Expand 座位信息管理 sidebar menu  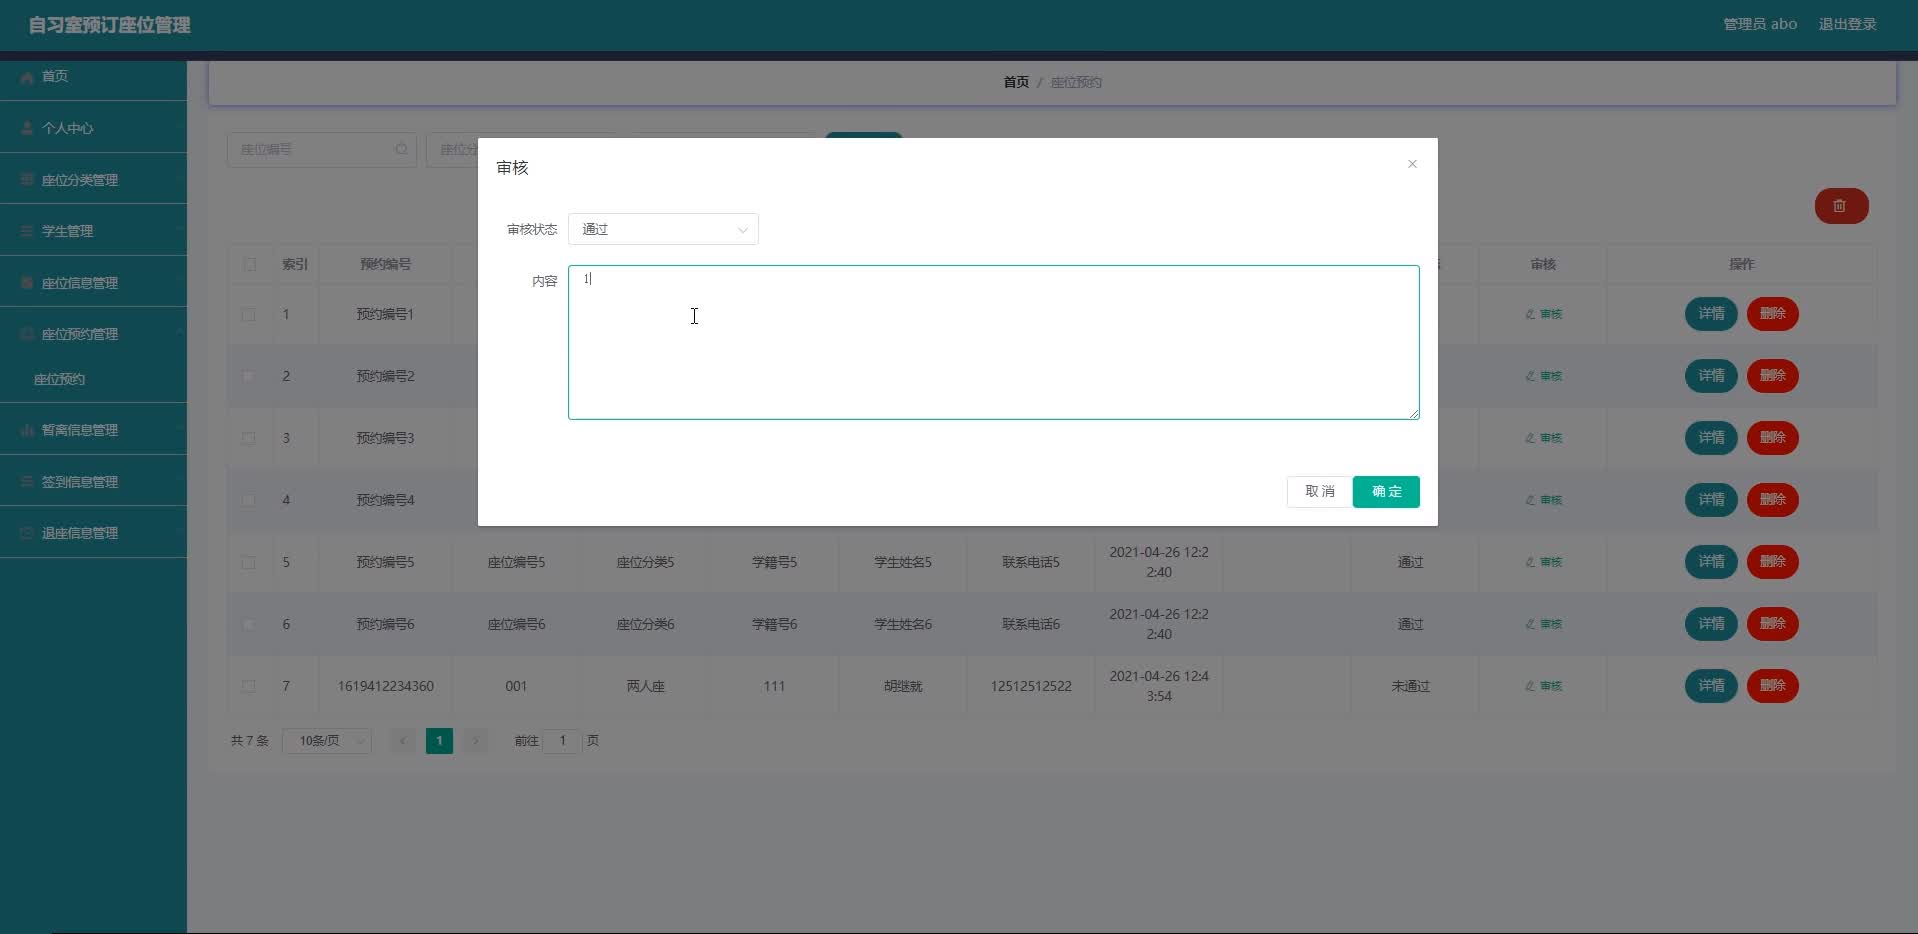tap(93, 283)
